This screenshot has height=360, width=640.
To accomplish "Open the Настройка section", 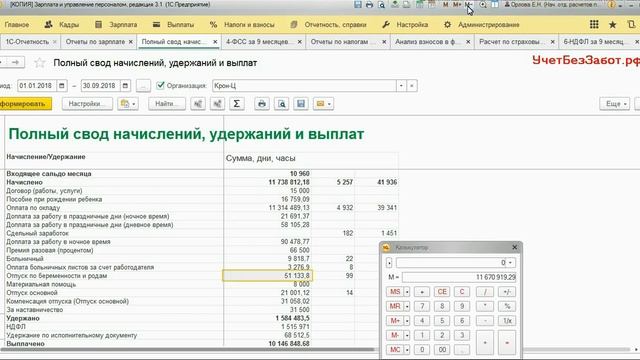I will pyautogui.click(x=405, y=24).
